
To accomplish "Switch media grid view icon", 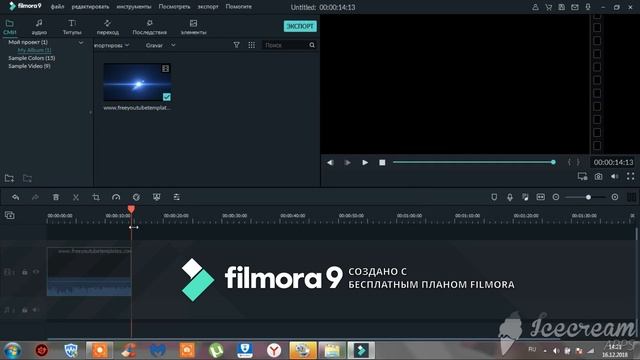I will tap(251, 45).
